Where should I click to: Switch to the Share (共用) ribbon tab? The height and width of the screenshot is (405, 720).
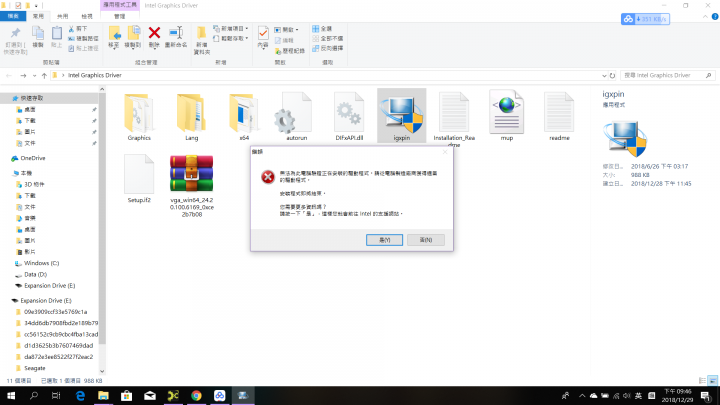coord(62,16)
